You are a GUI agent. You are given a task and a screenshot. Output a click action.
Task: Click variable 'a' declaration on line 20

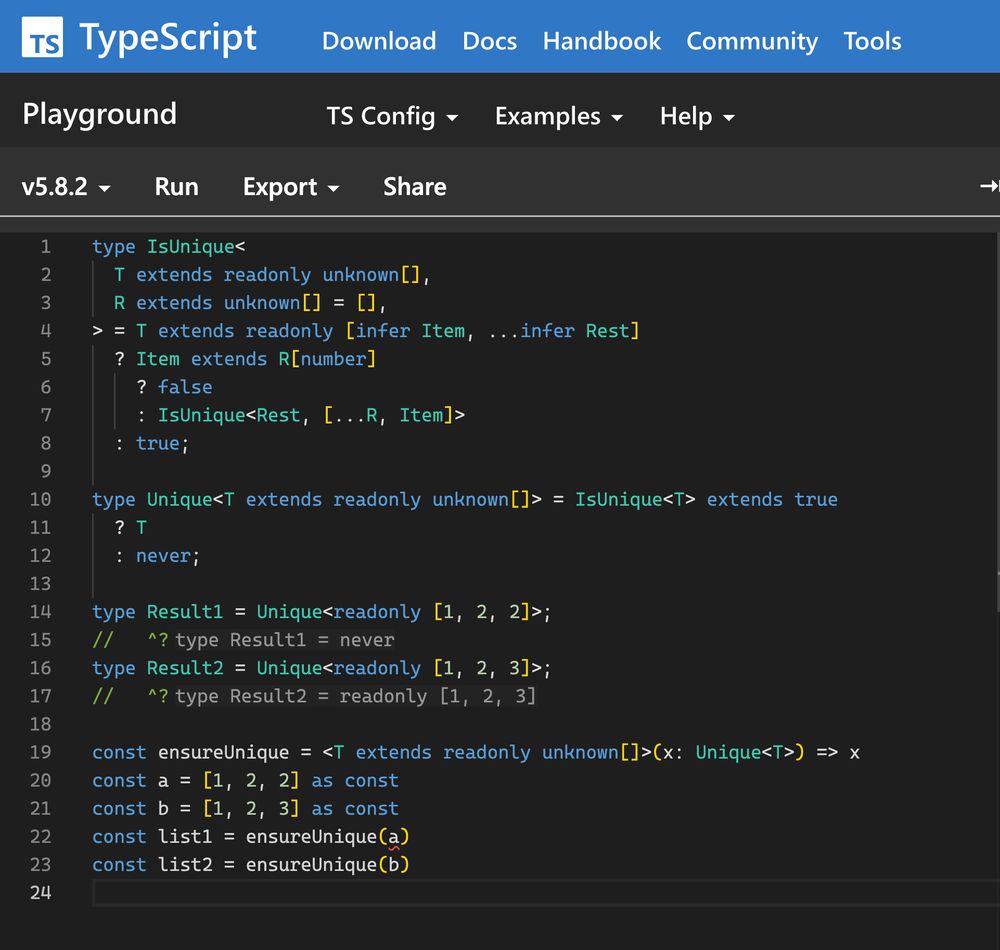point(163,780)
